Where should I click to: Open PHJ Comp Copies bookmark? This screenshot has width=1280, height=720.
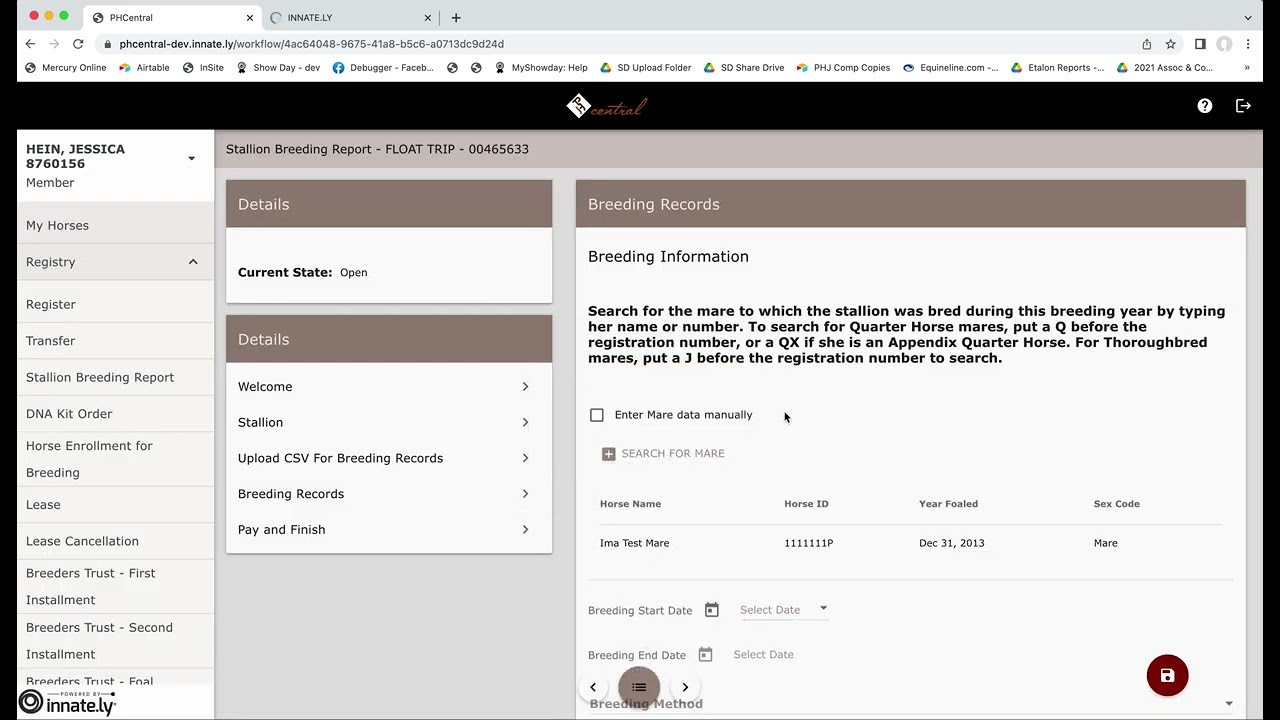coord(843,68)
